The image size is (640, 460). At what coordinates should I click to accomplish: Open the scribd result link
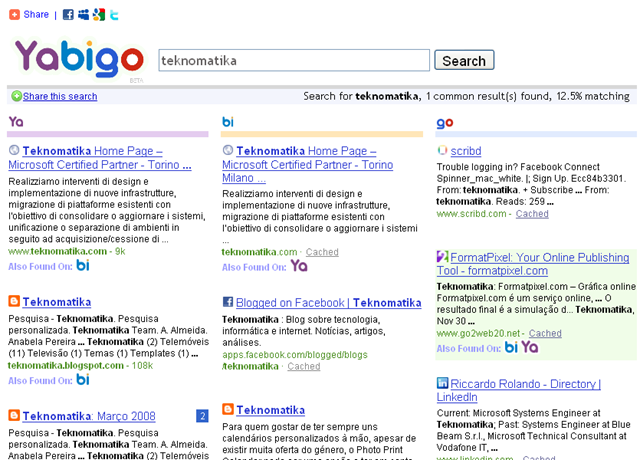click(x=466, y=151)
